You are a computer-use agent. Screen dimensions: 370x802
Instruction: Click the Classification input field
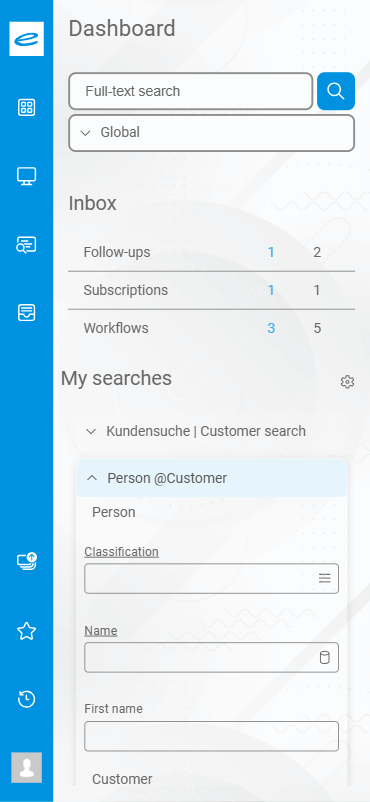point(211,578)
